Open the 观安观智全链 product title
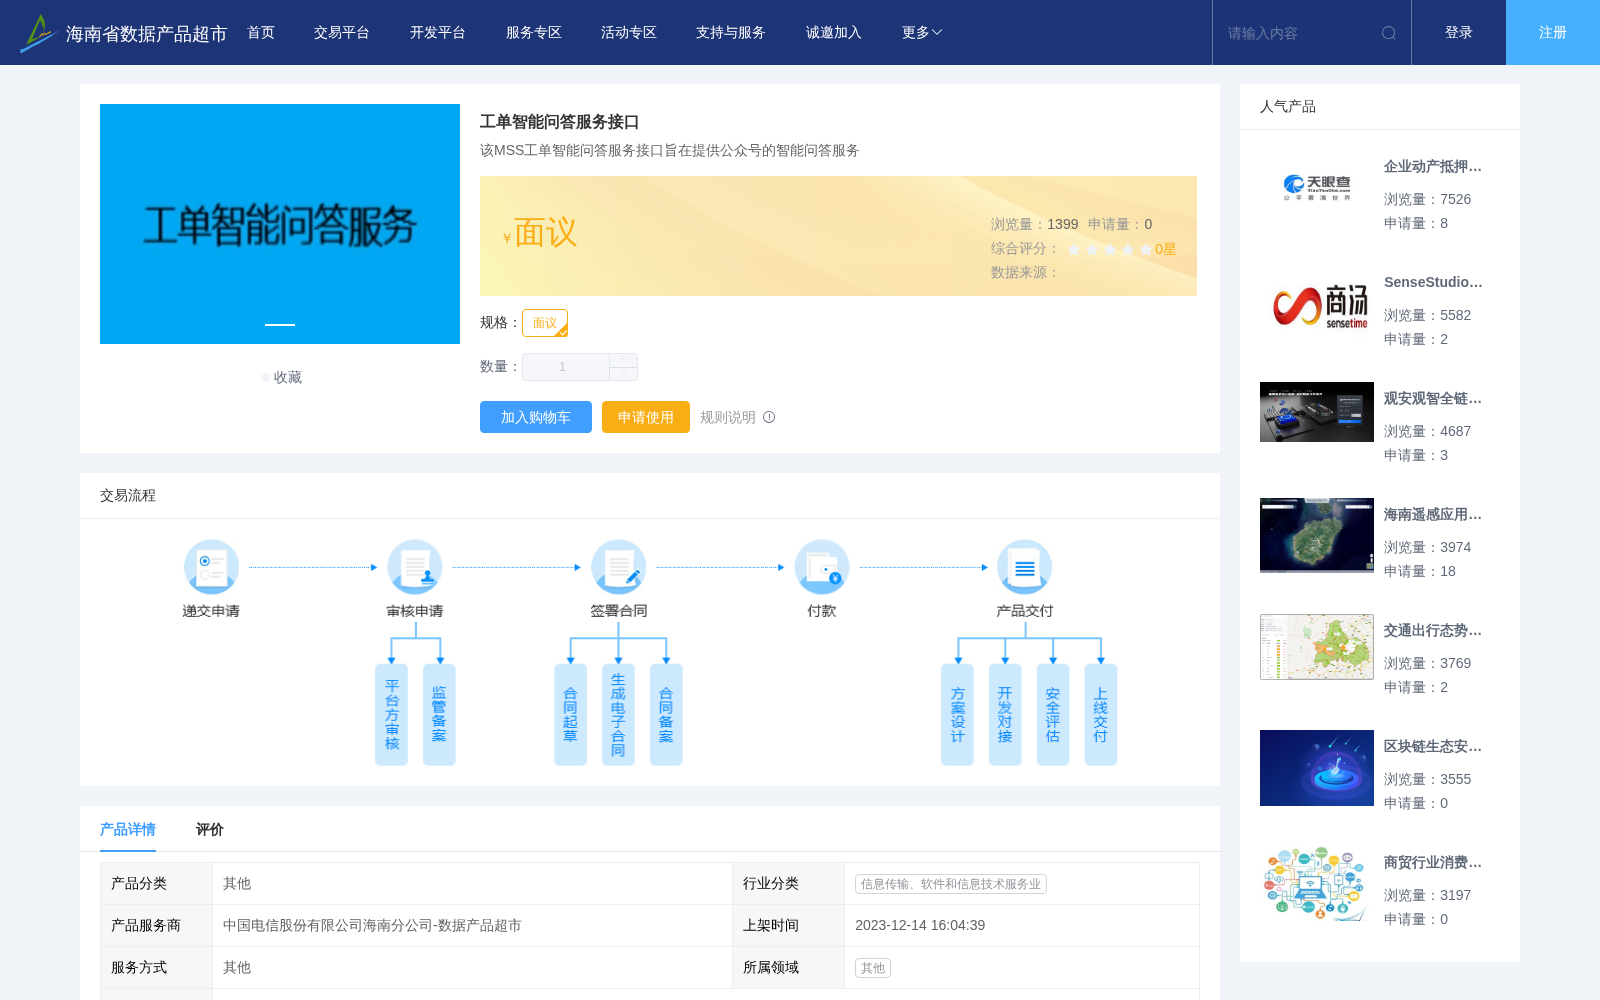The height and width of the screenshot is (1000, 1600). 1433,398
